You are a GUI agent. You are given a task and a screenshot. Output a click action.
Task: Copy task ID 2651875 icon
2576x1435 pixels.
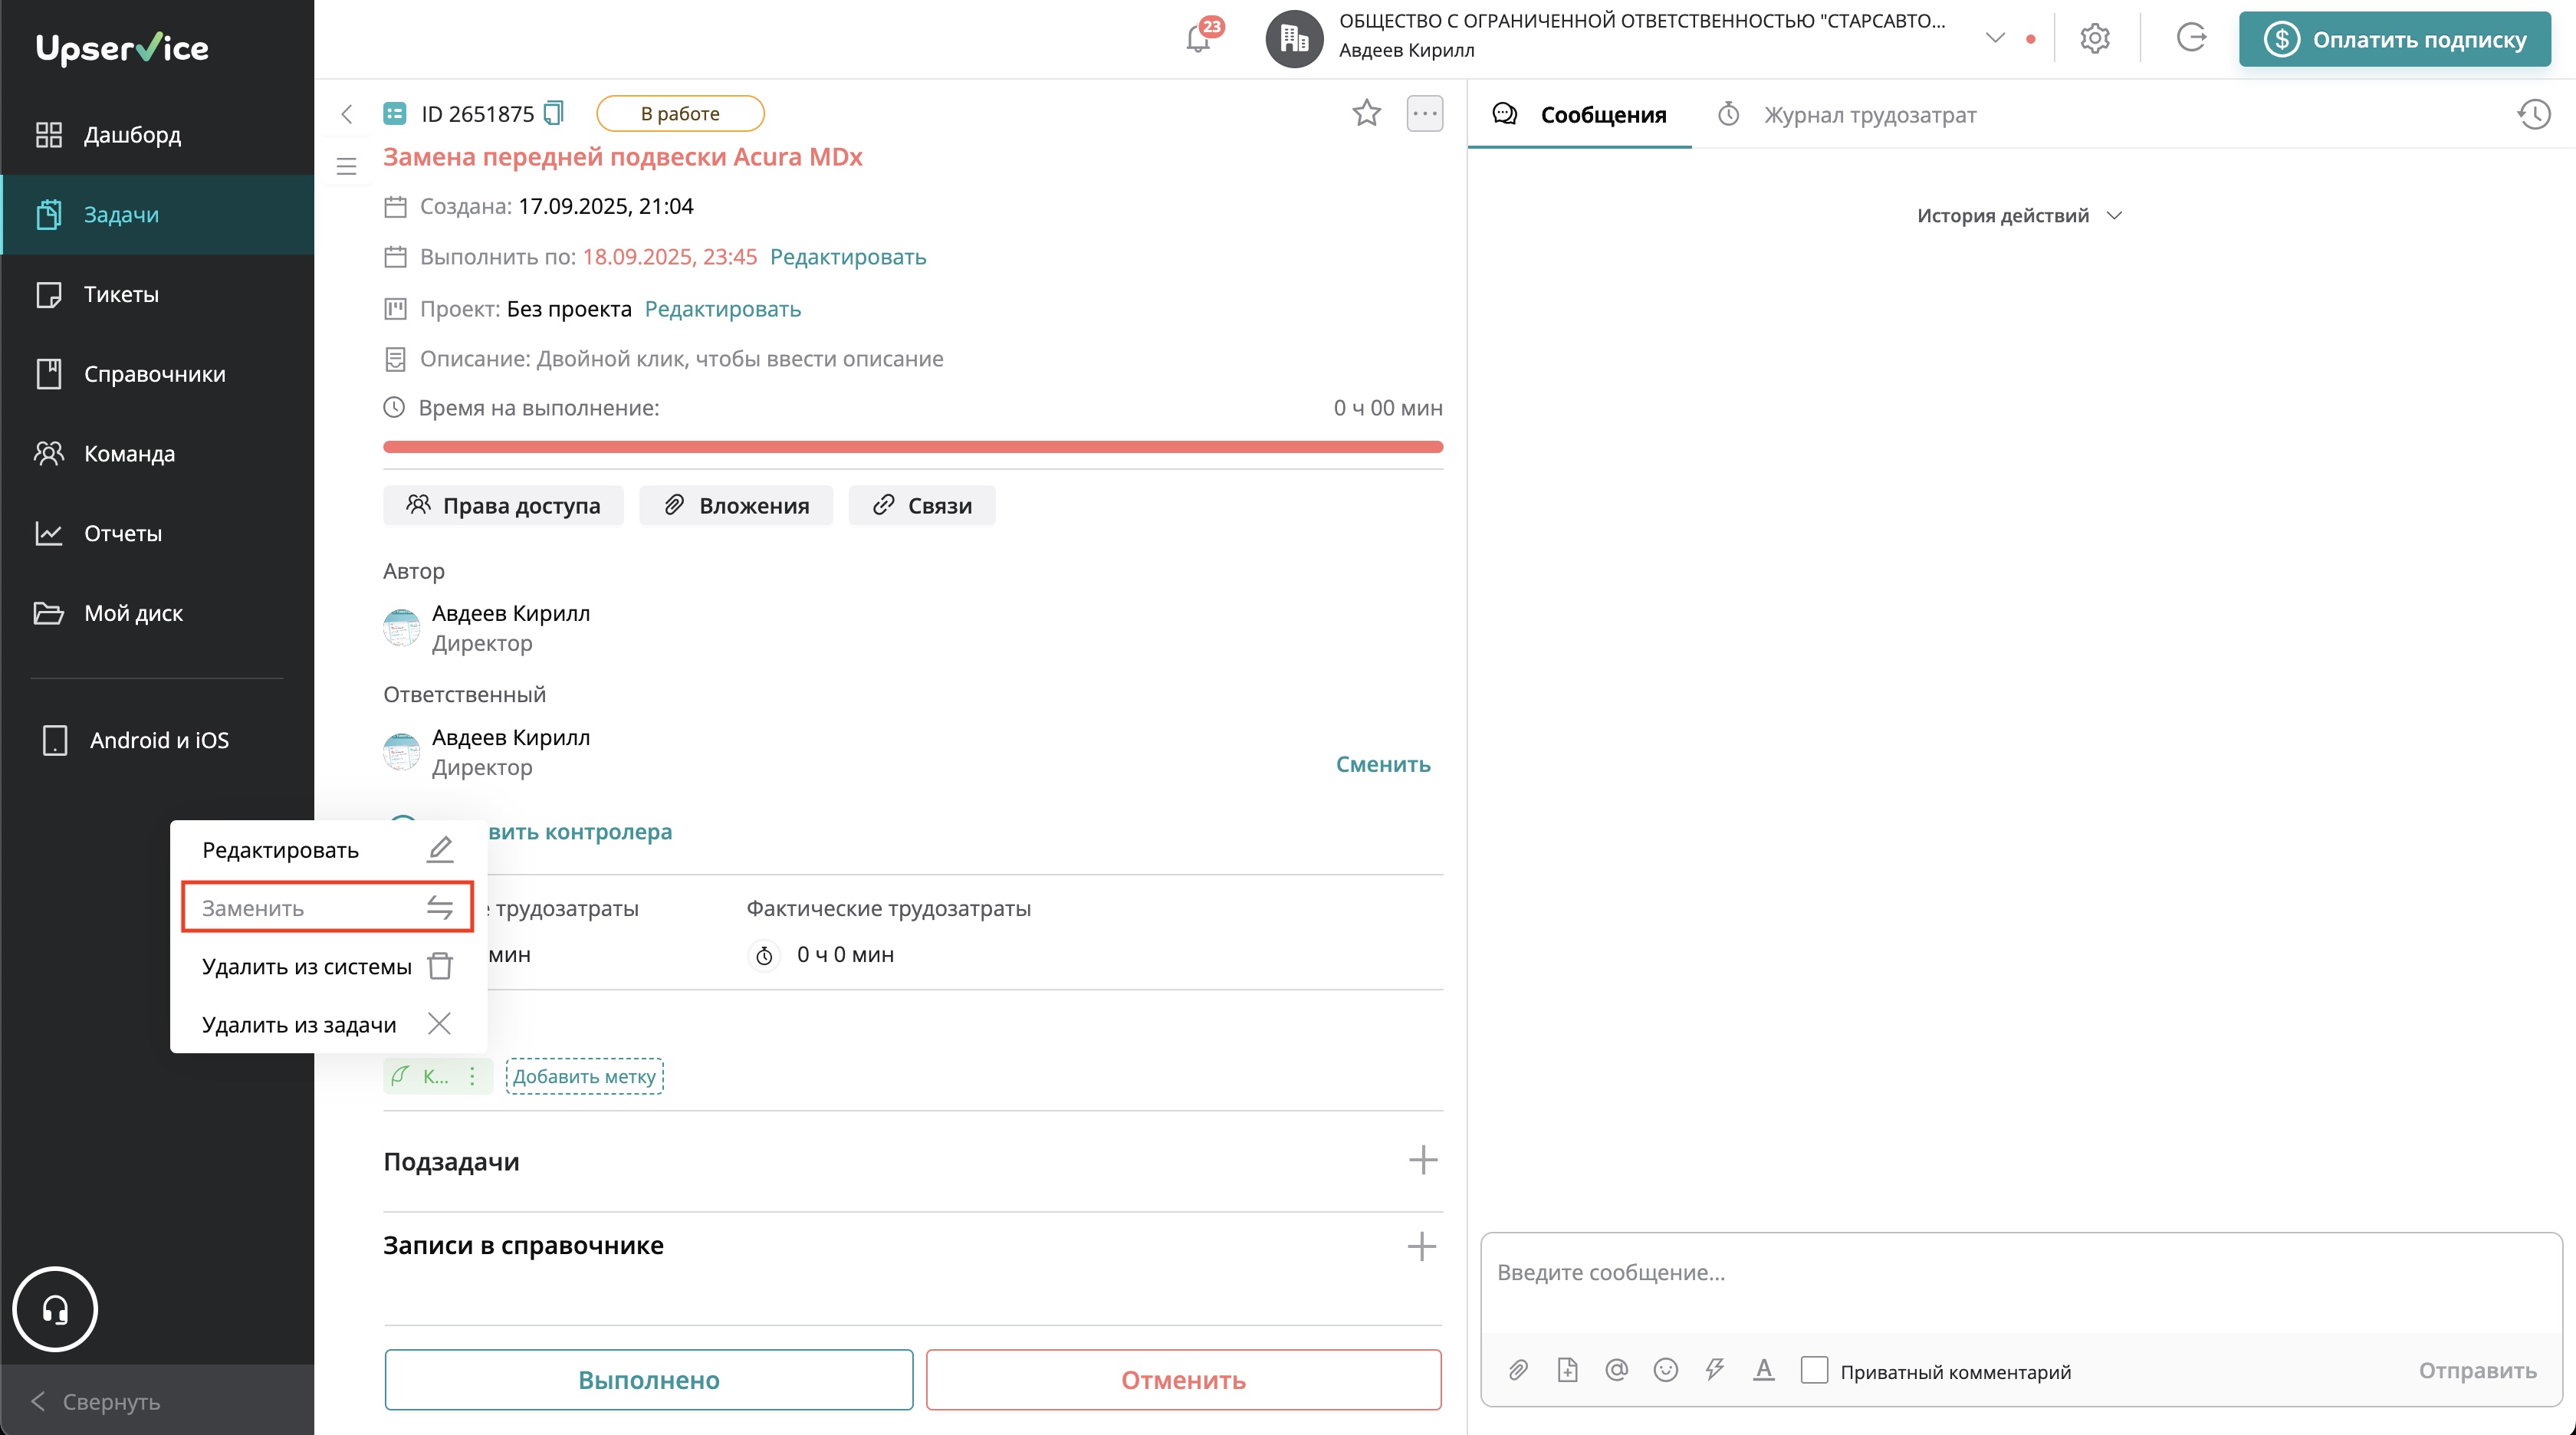pos(554,113)
